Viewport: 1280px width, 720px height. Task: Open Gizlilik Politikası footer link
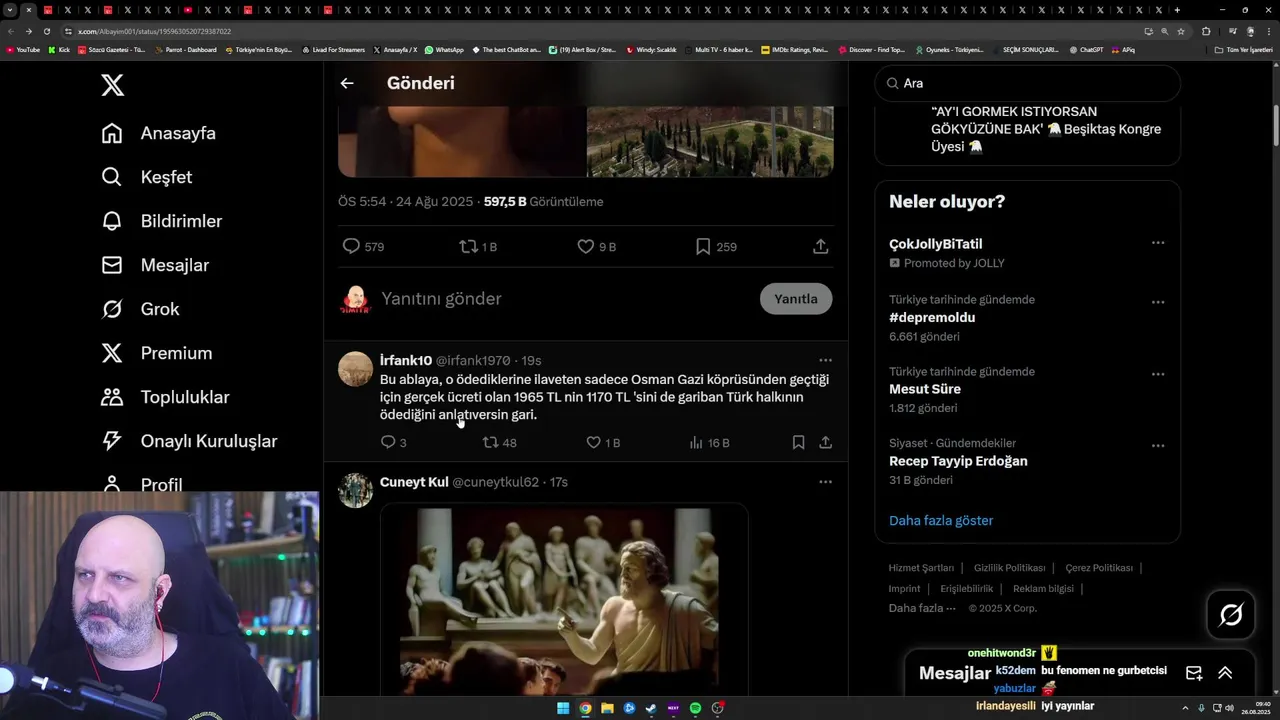(1009, 567)
